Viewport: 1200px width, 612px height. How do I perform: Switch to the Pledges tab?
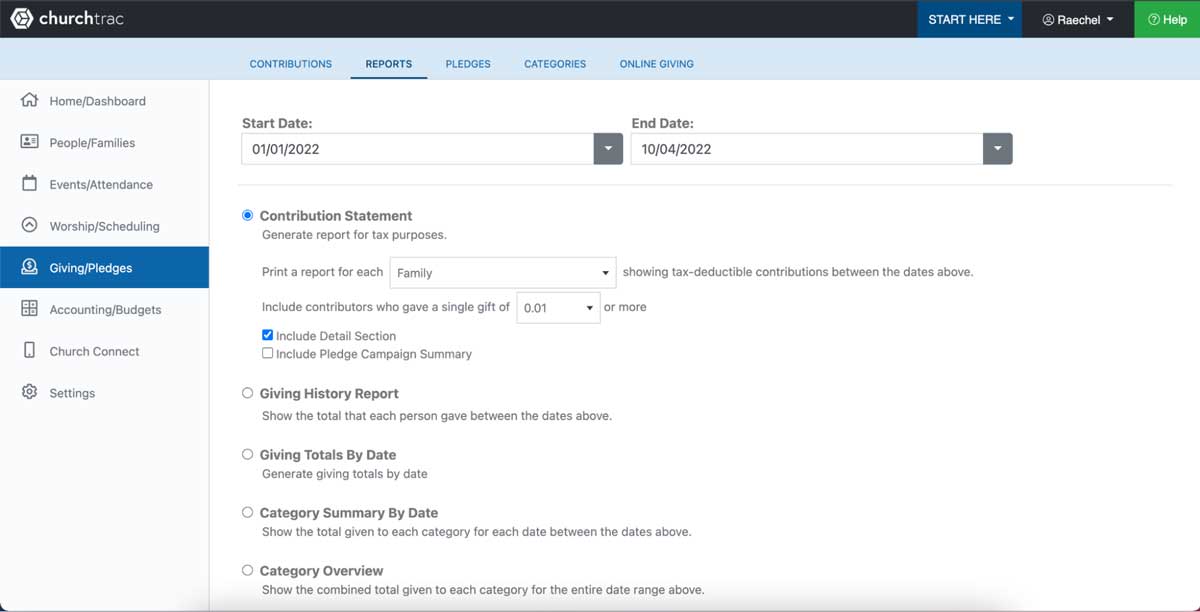point(467,63)
